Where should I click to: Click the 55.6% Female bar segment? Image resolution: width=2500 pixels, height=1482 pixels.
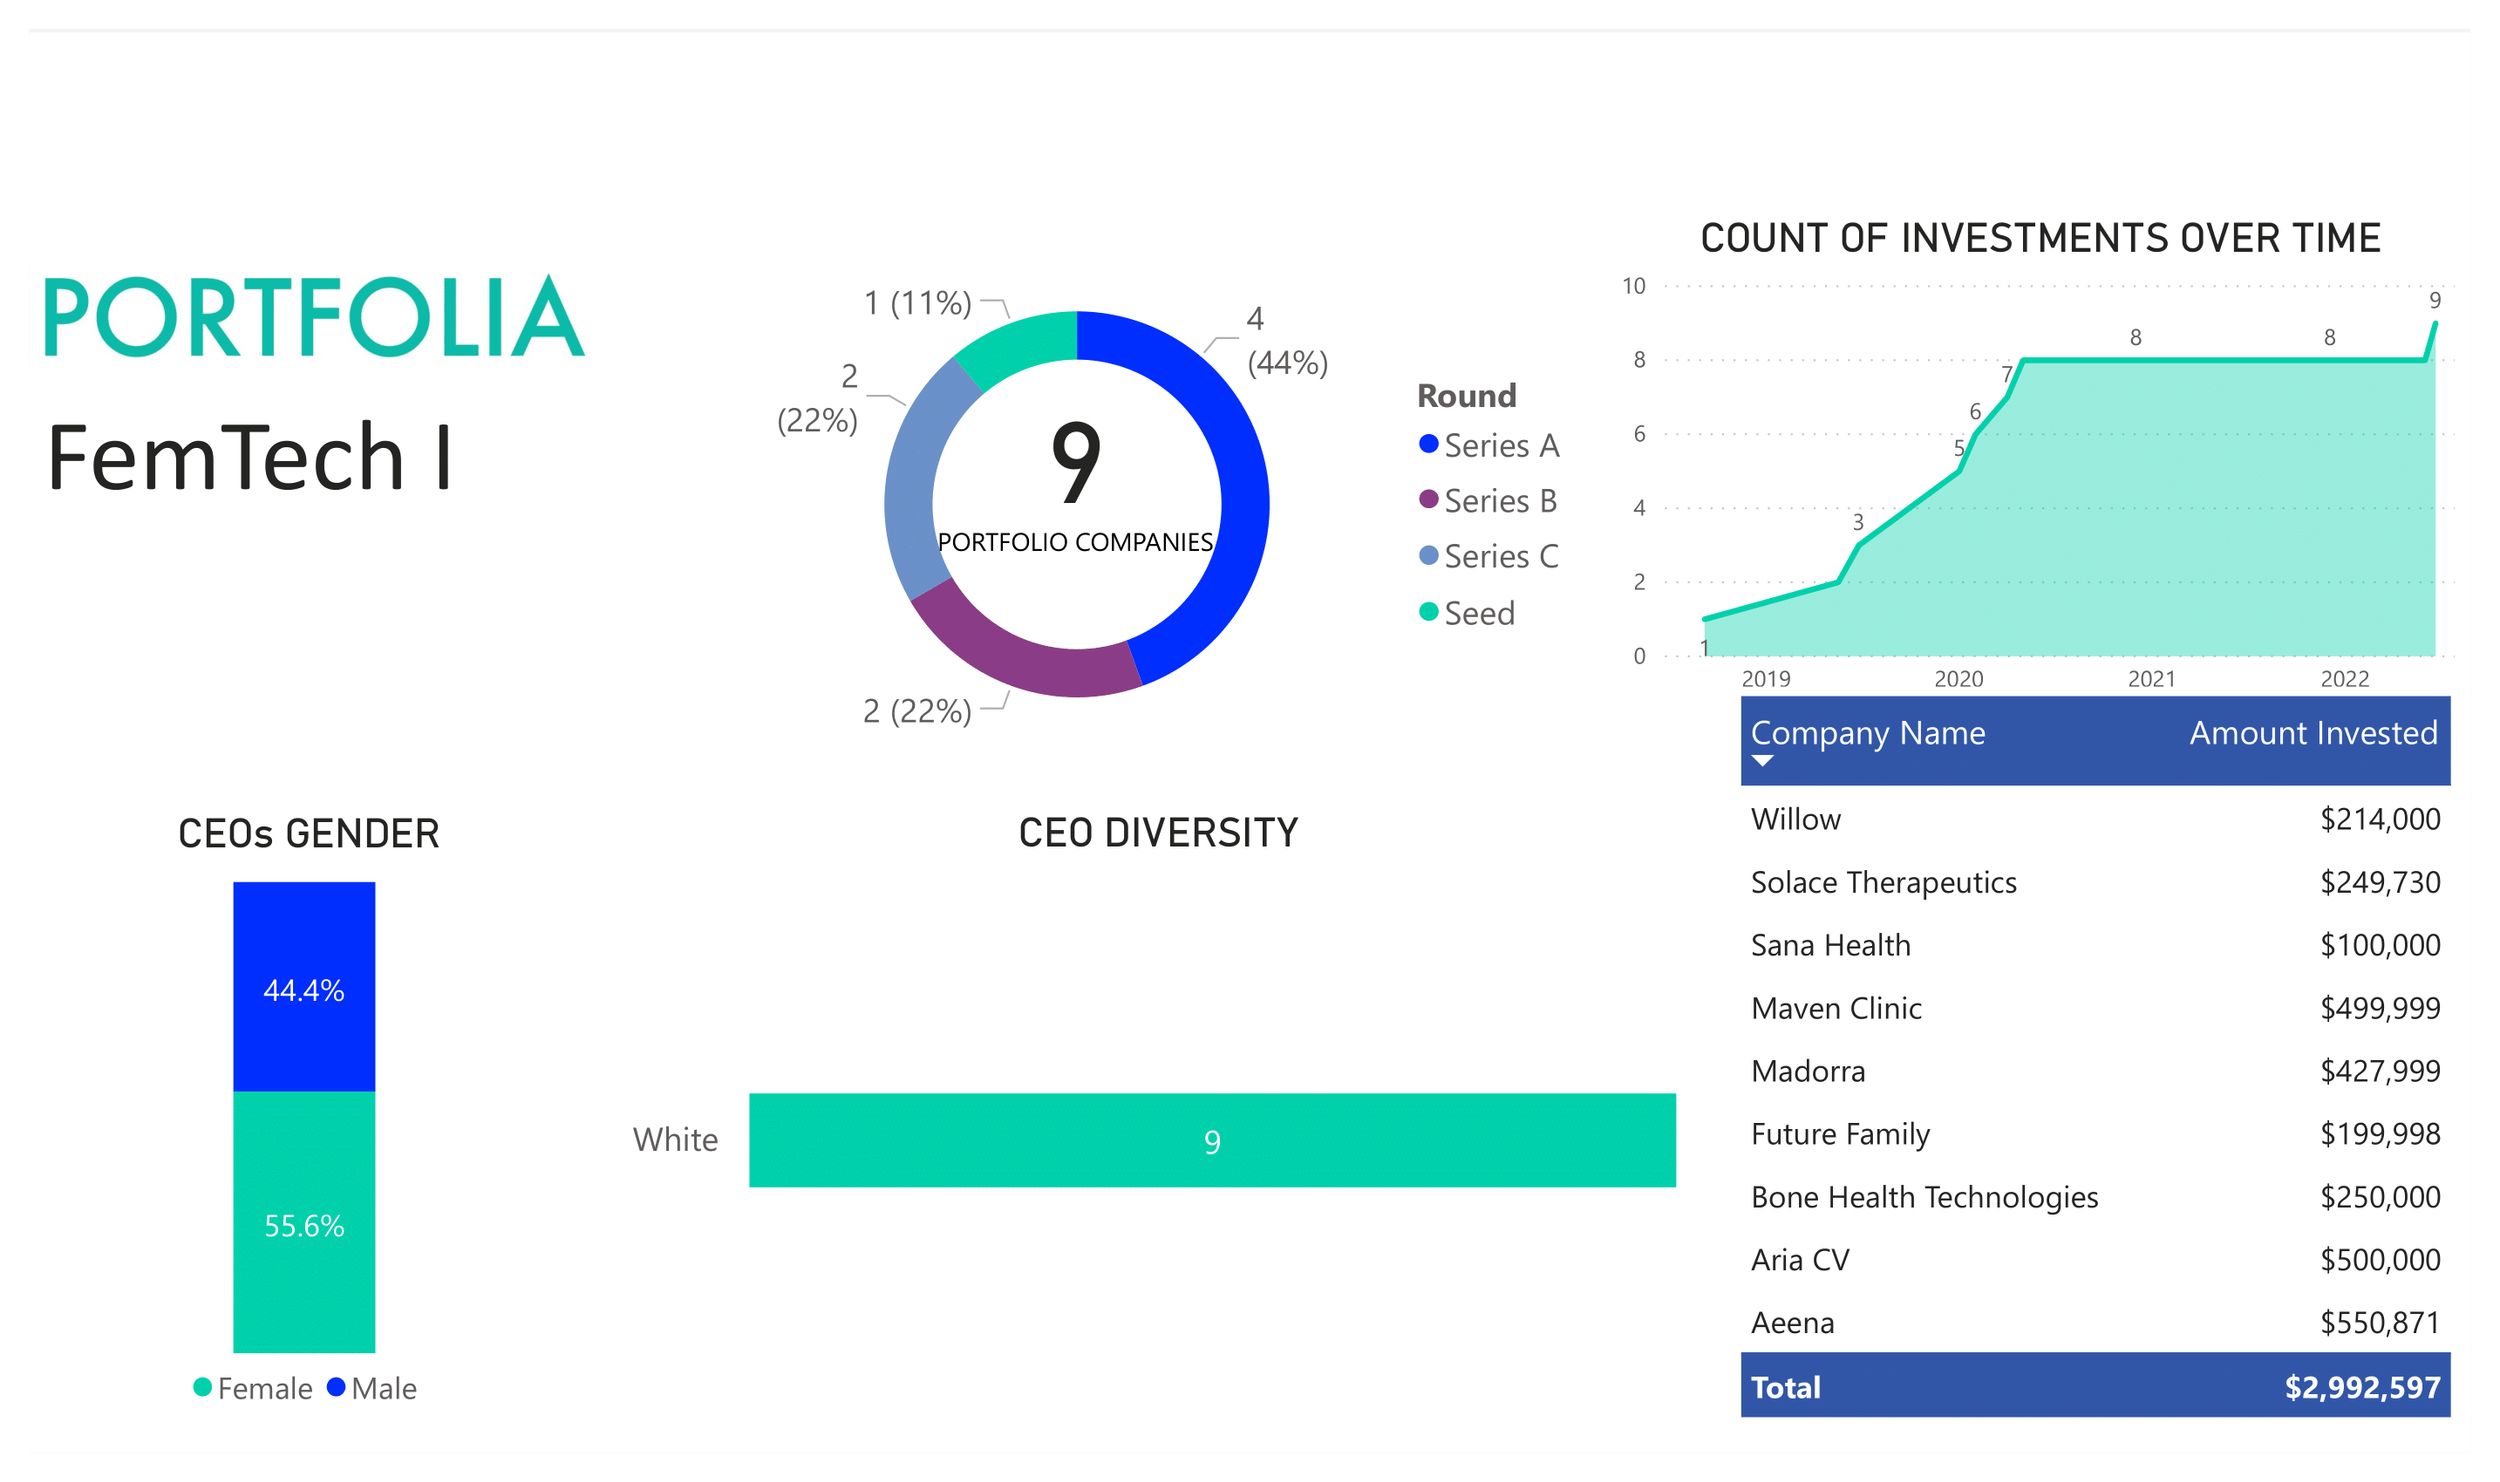point(304,1222)
